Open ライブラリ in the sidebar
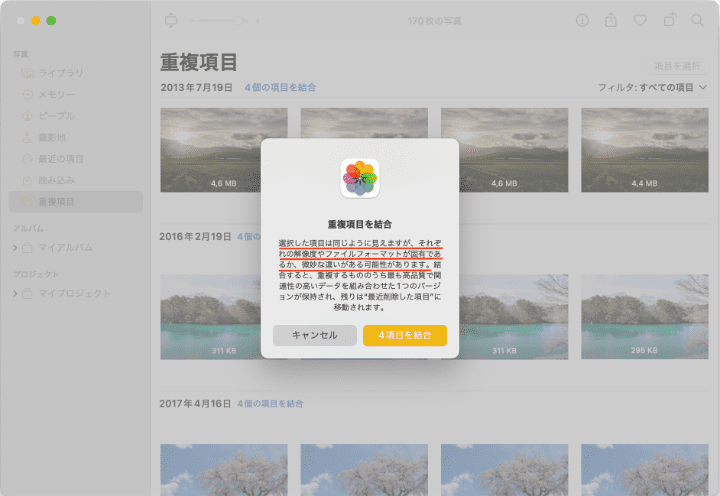Screen dimensions: 720x496 pos(76,73)
